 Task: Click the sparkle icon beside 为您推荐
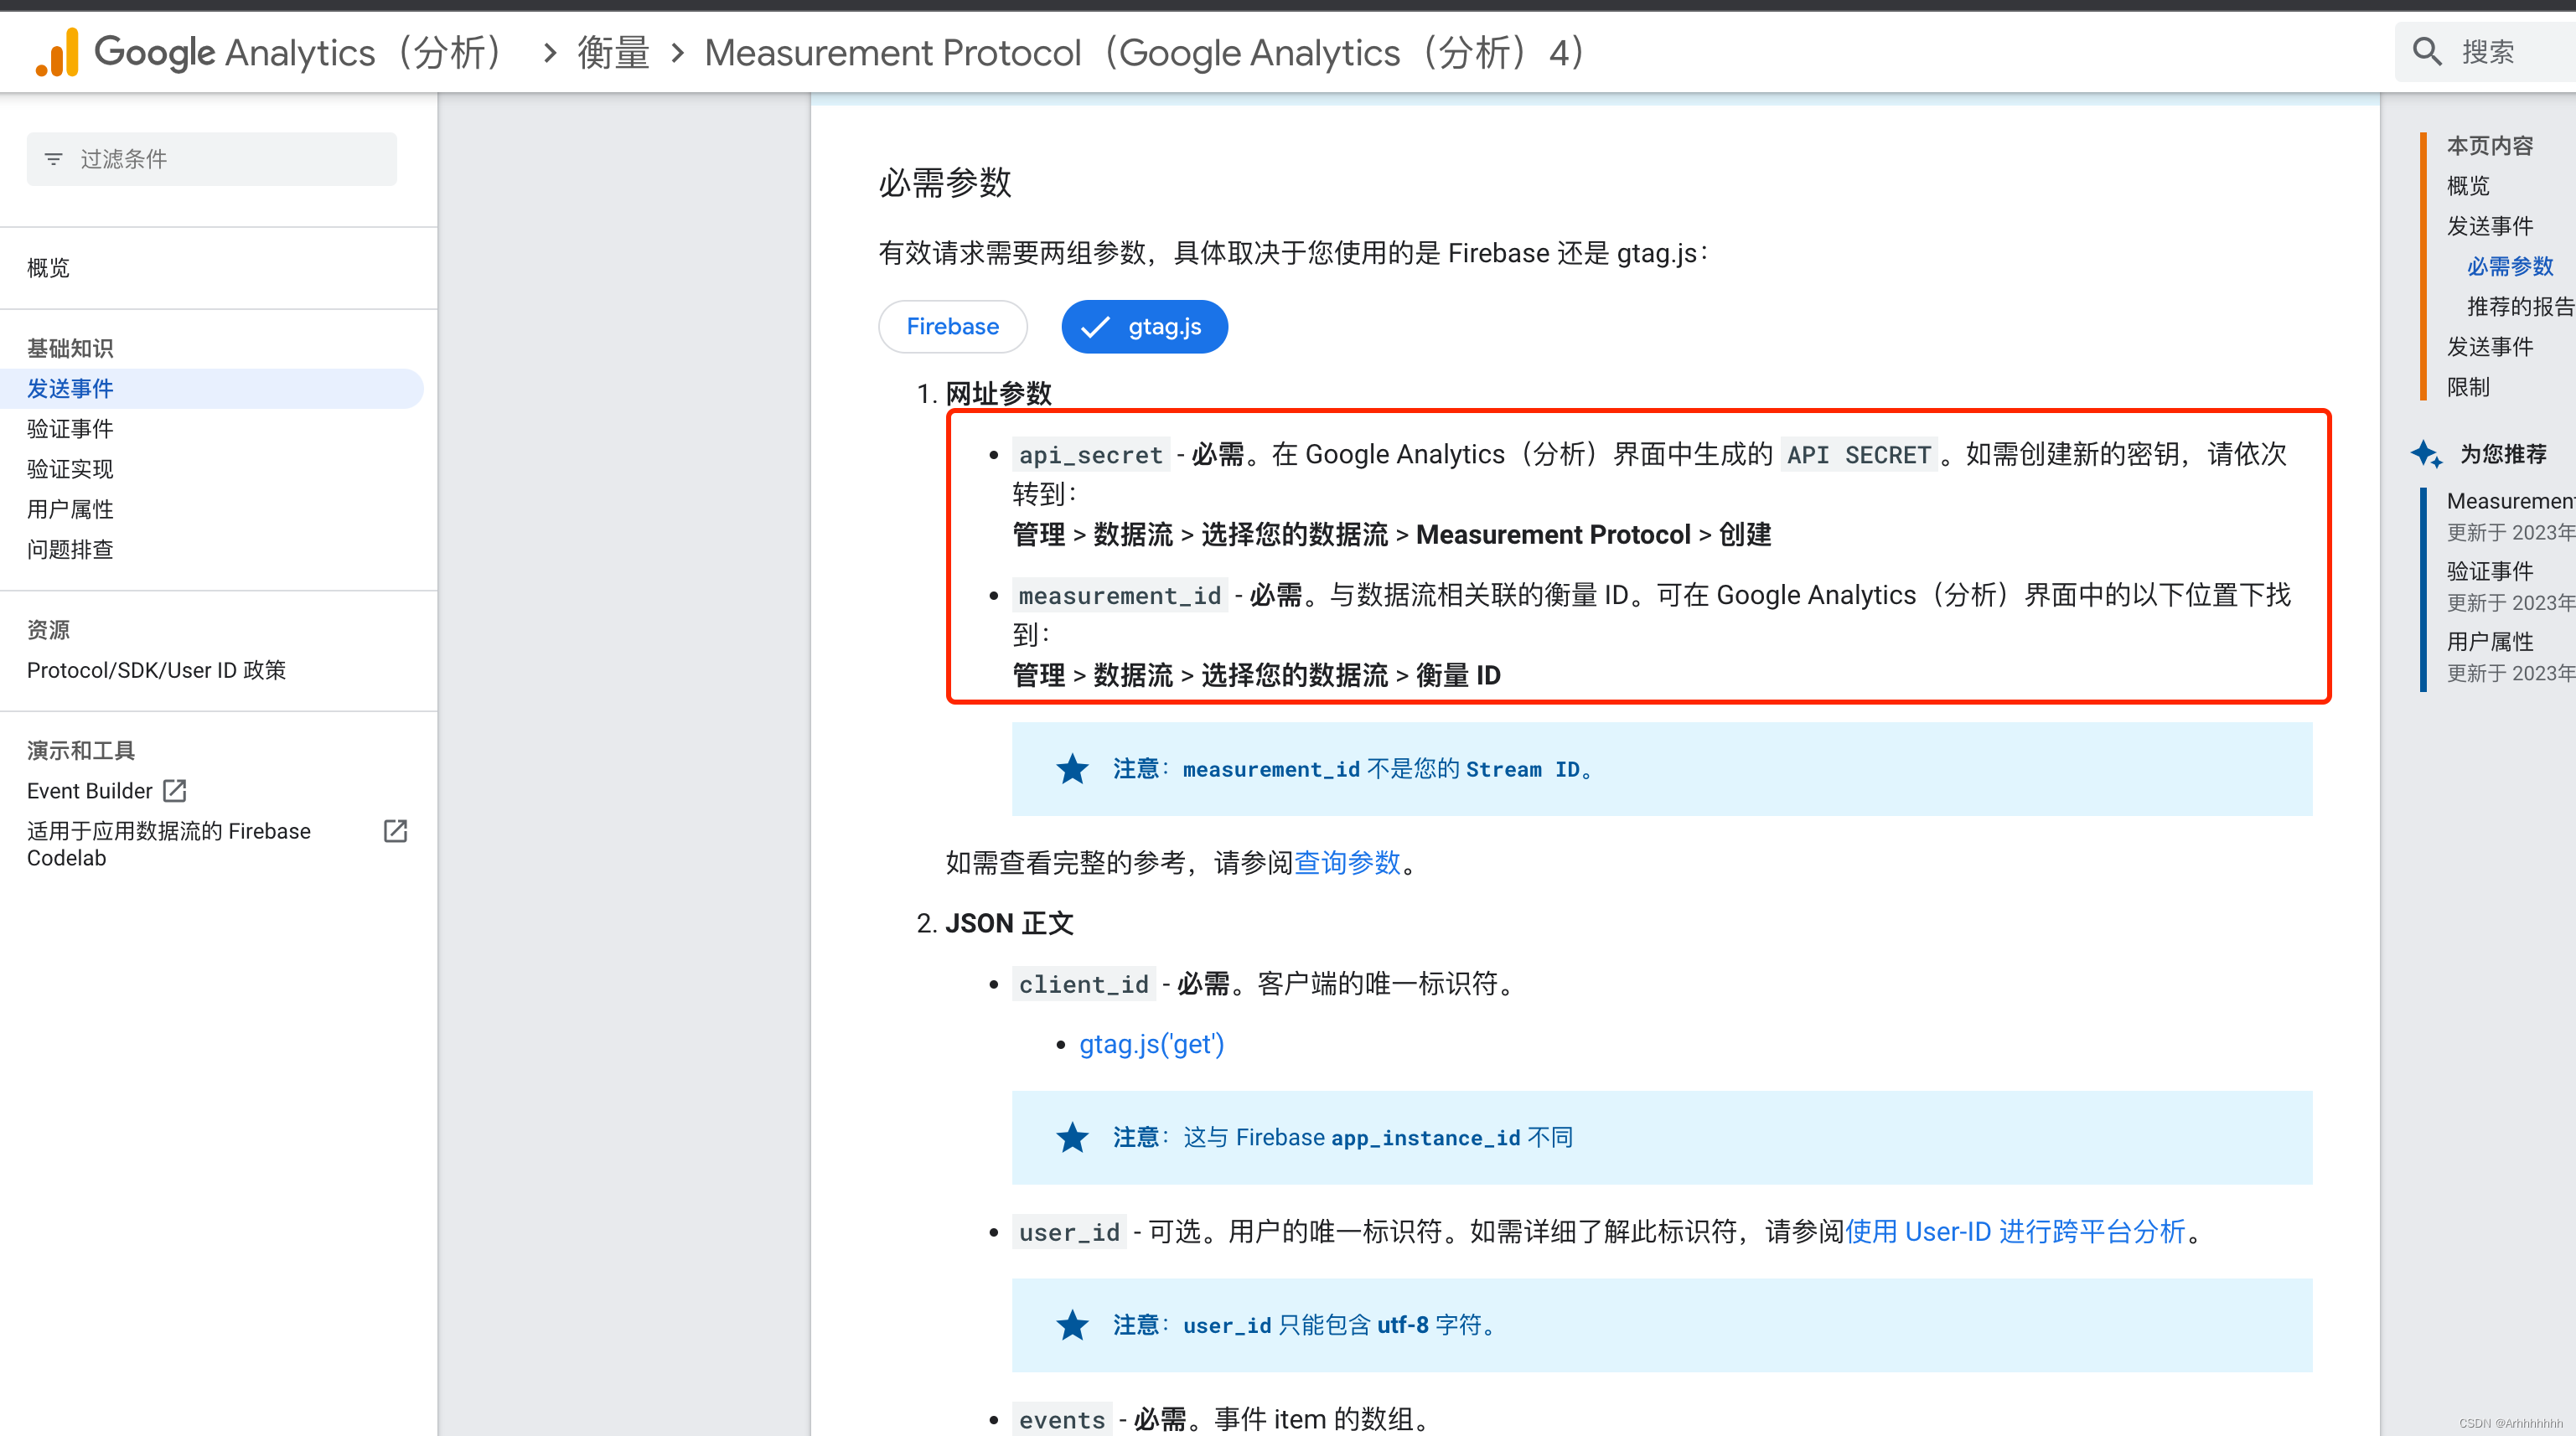(2426, 453)
